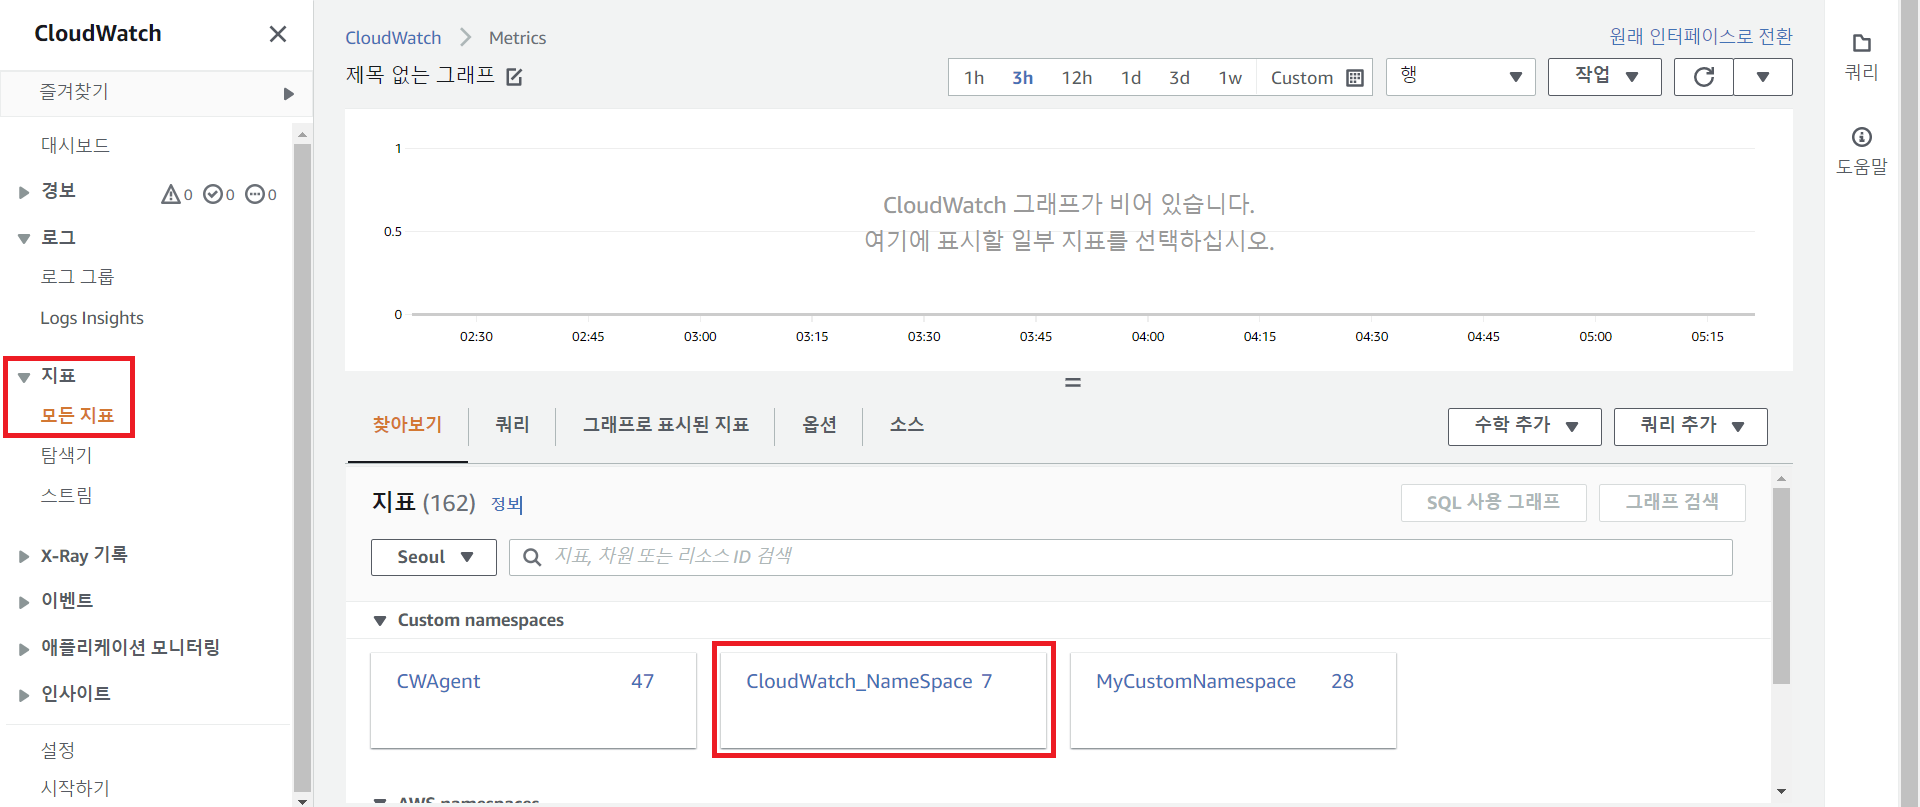Viewport: 1920px width, 807px height.
Task: Switch to the 옵션 tab
Action: click(819, 425)
